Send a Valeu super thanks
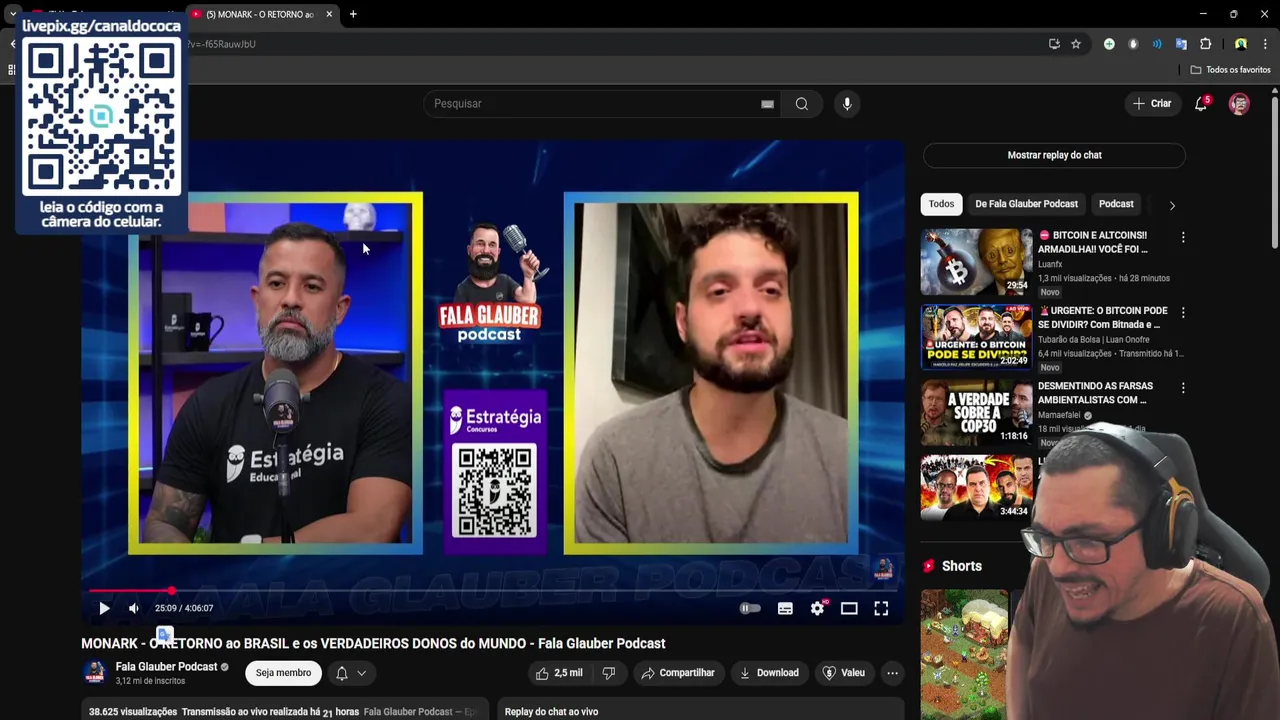1280x720 pixels. tap(843, 673)
